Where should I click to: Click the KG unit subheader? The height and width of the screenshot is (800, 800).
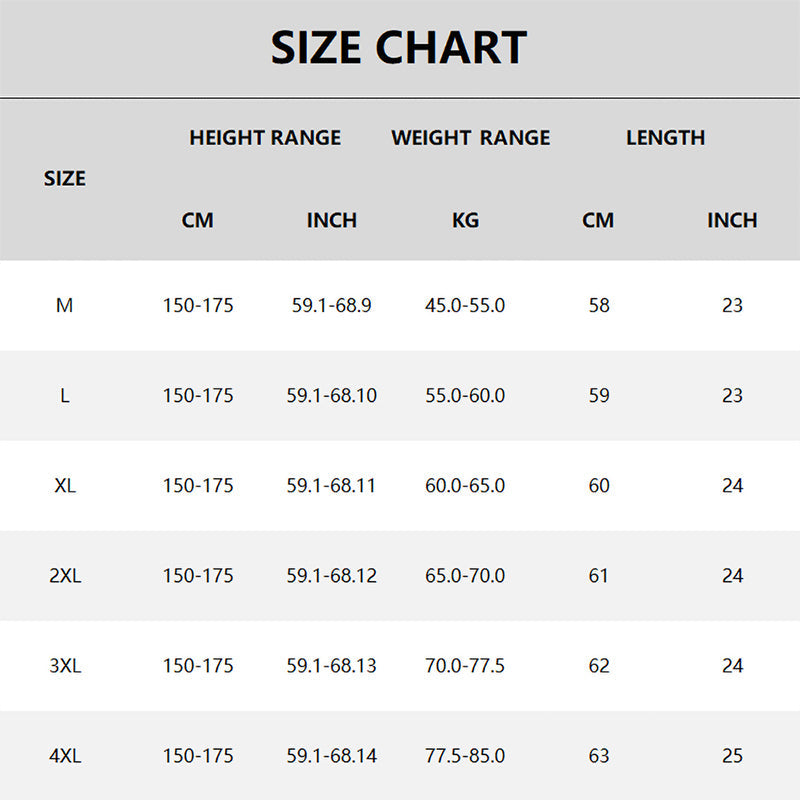[465, 220]
